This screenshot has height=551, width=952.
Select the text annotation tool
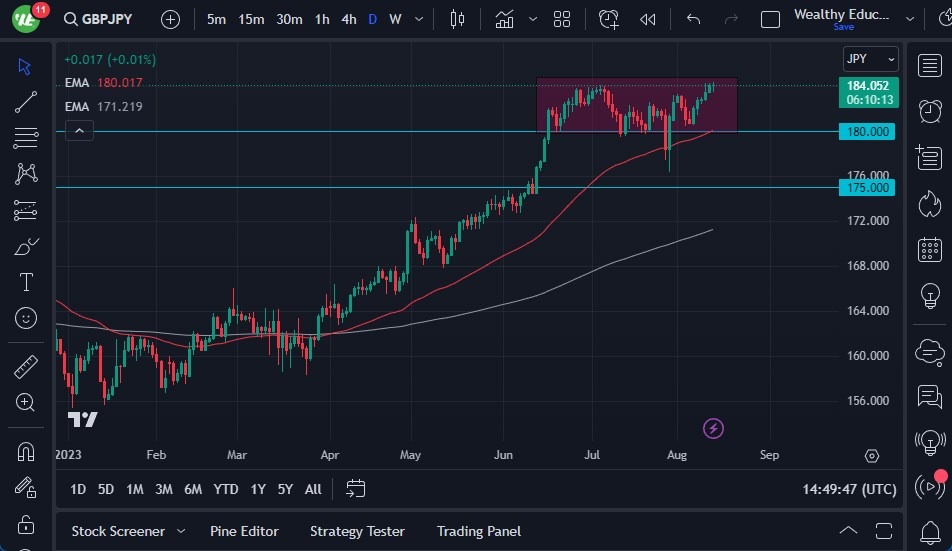click(x=26, y=282)
